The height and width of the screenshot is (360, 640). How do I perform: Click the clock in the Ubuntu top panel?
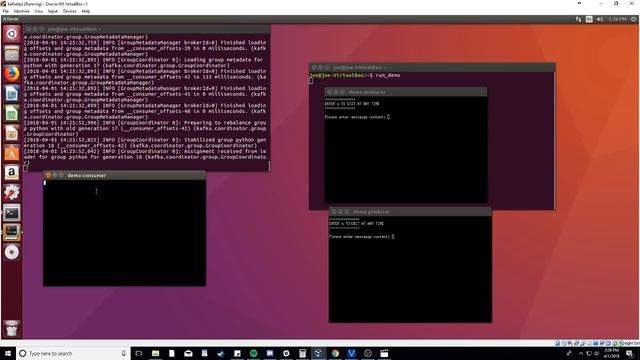pyautogui.click(x=617, y=19)
